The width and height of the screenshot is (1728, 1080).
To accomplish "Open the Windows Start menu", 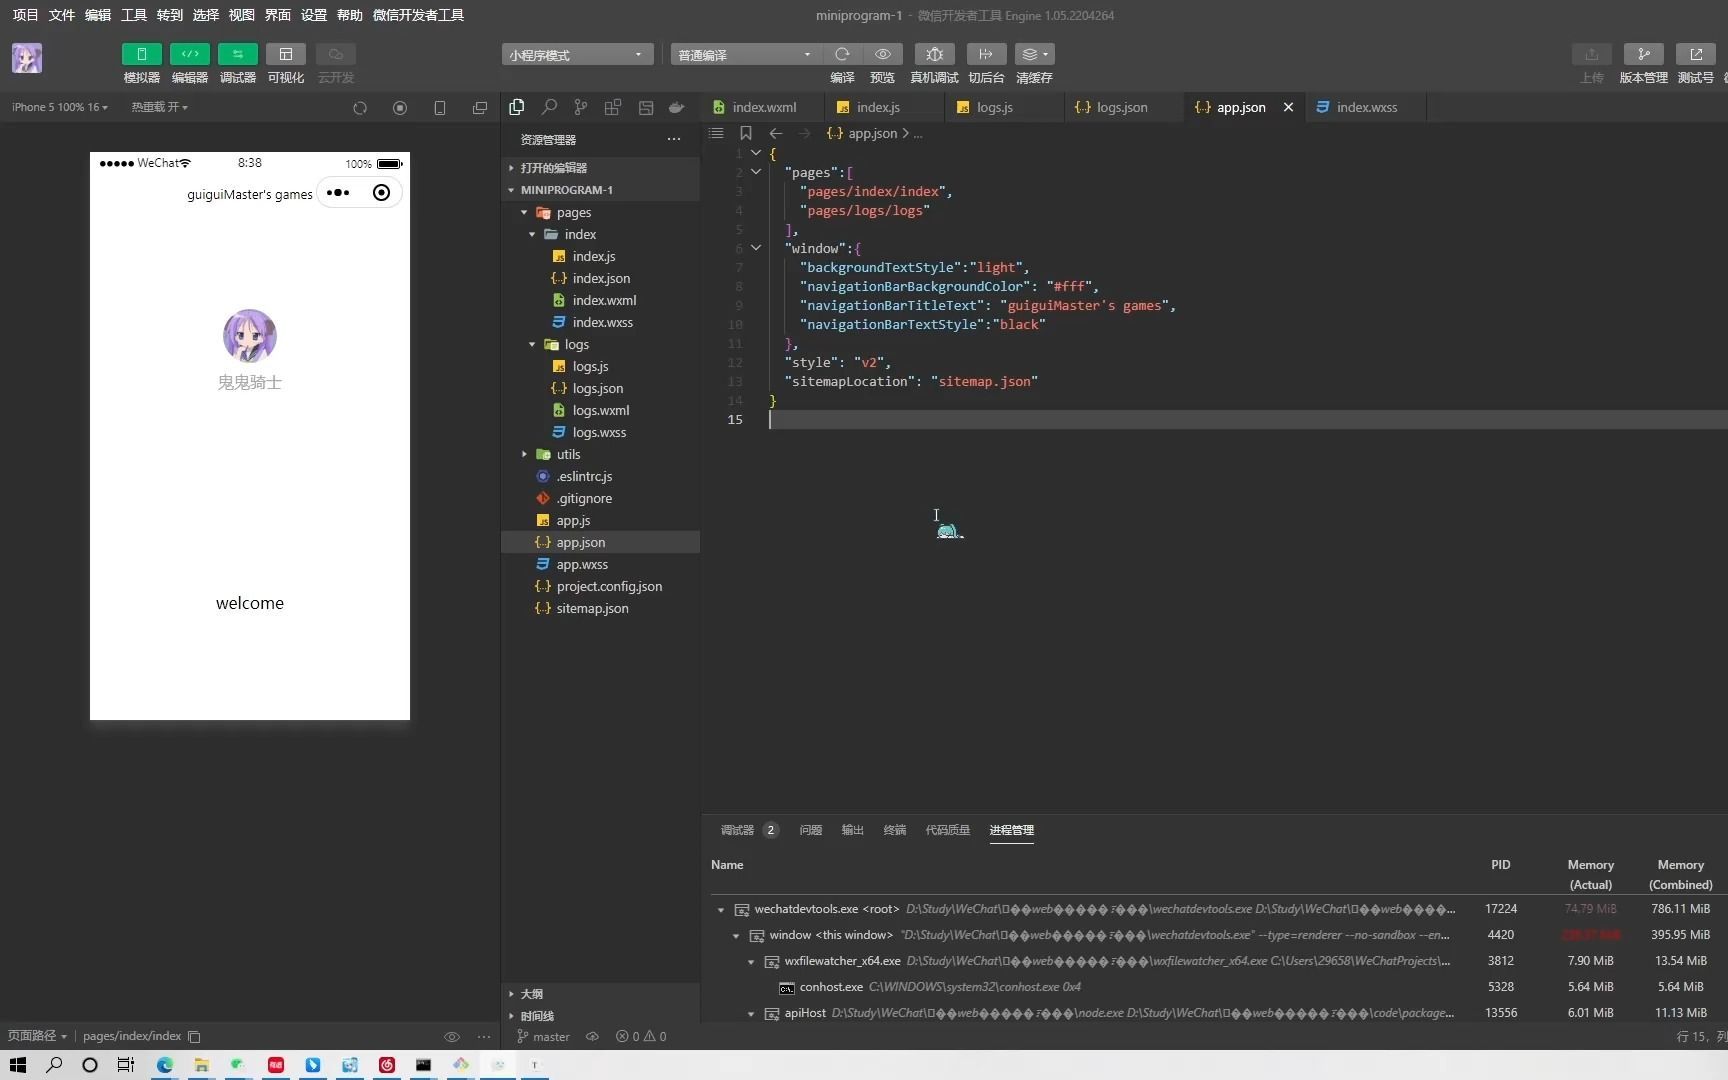I will point(18,1065).
